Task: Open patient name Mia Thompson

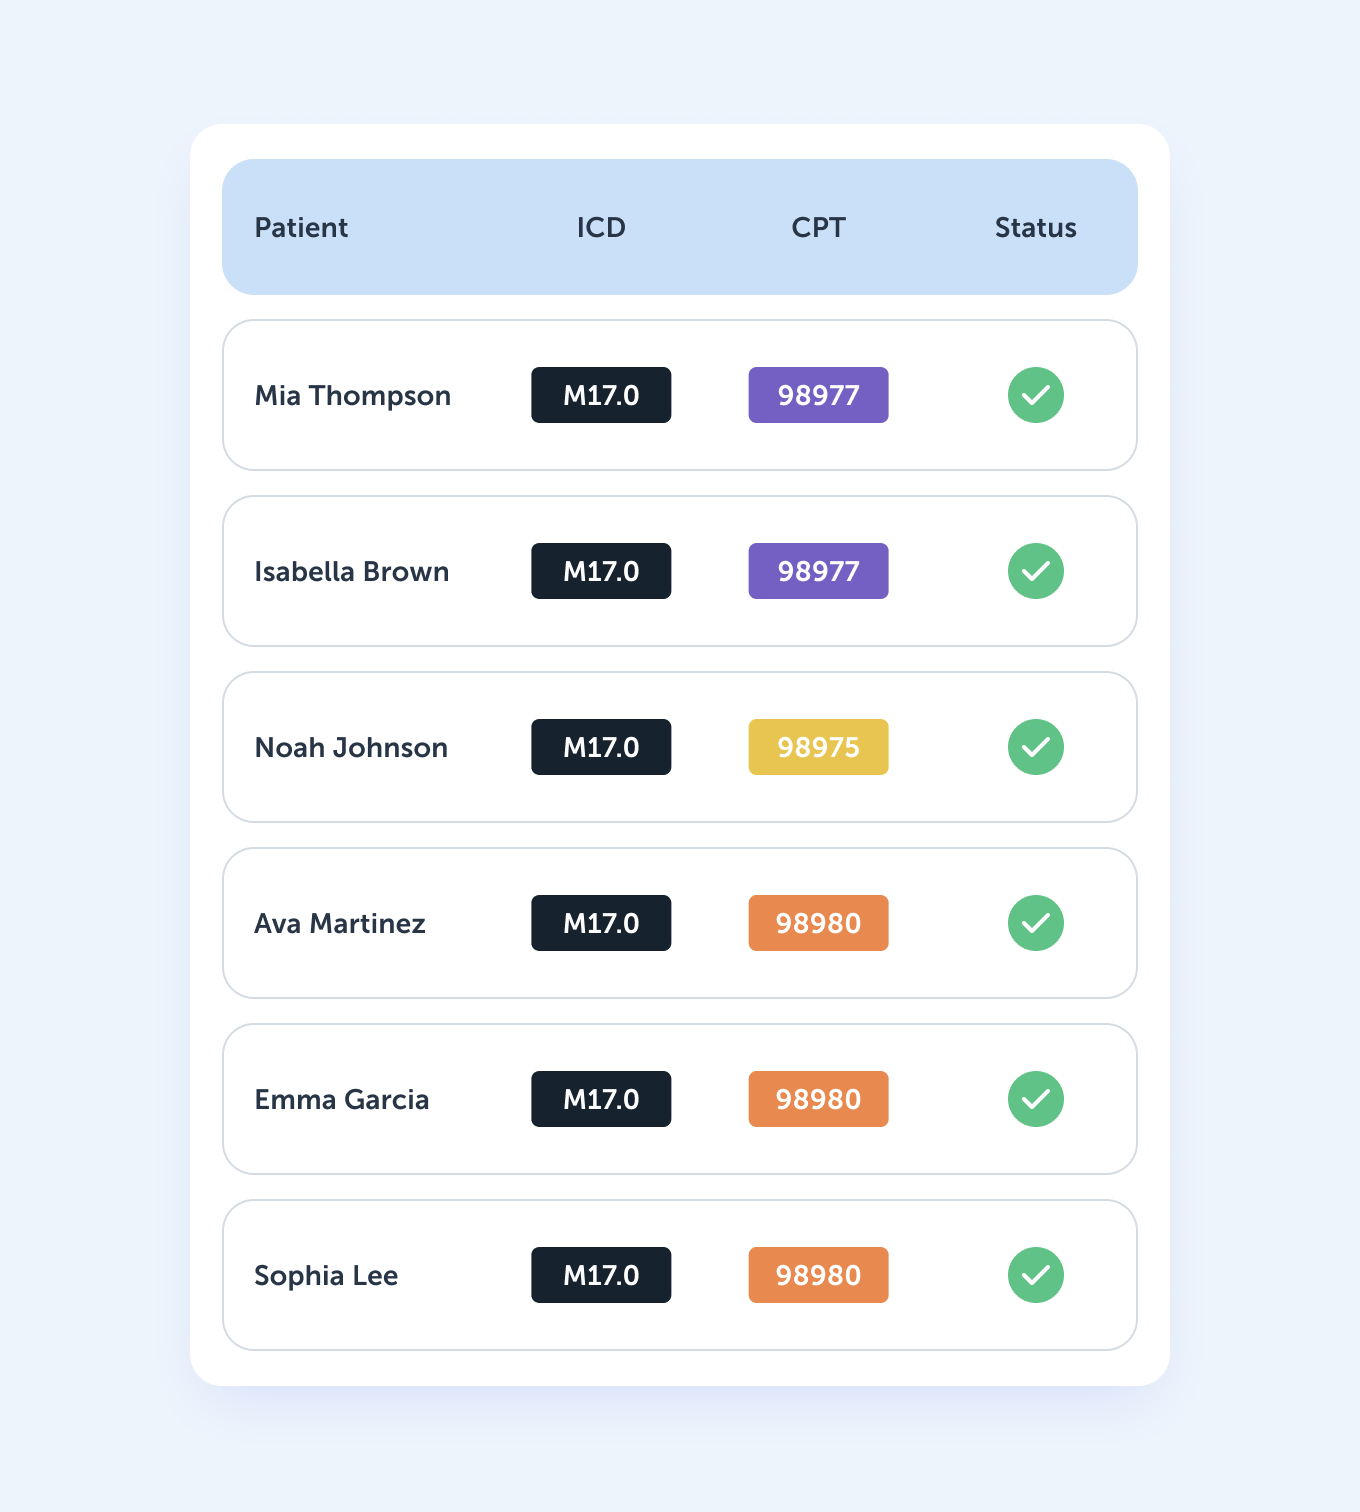Action: point(352,396)
